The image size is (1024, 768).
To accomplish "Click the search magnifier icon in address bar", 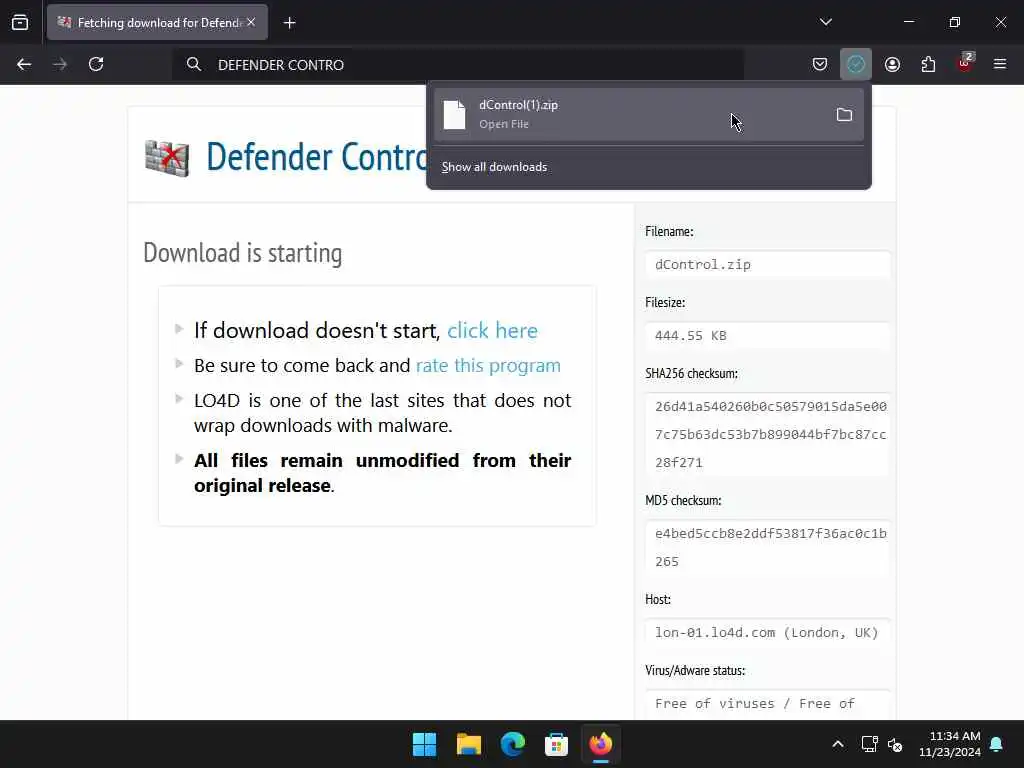I will pyautogui.click(x=193, y=64).
